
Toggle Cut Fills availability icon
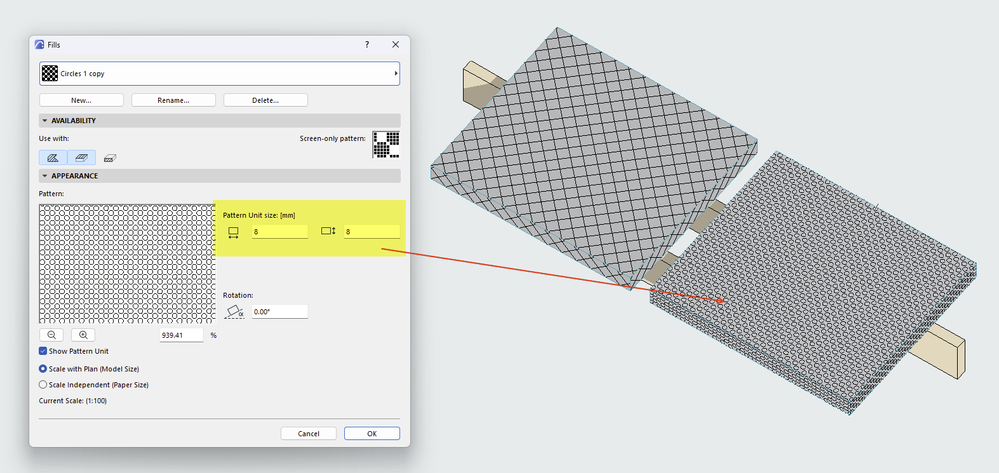coord(110,158)
